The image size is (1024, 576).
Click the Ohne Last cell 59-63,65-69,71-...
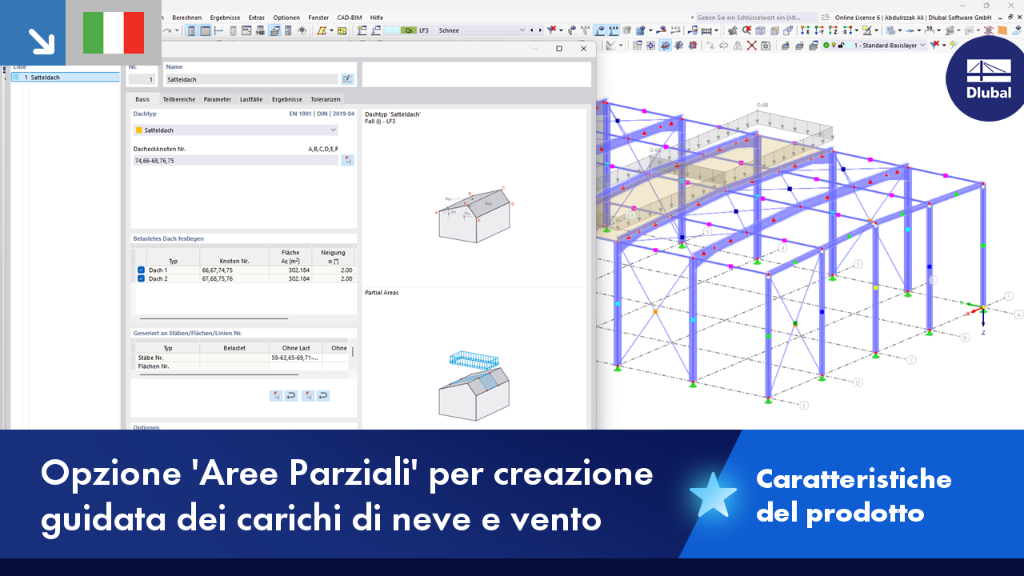point(296,357)
